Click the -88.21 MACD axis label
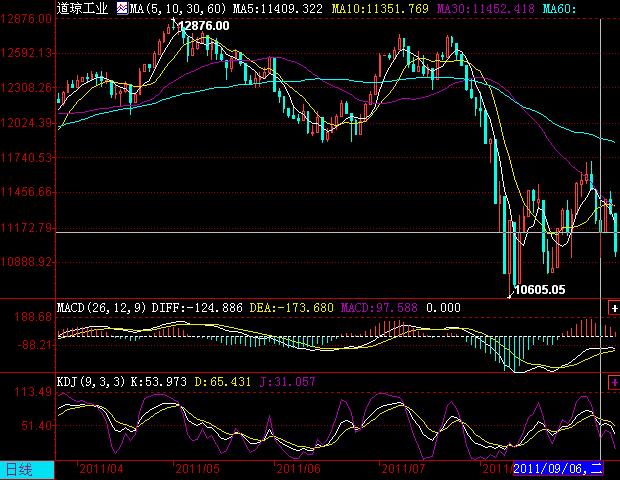 pos(34,345)
